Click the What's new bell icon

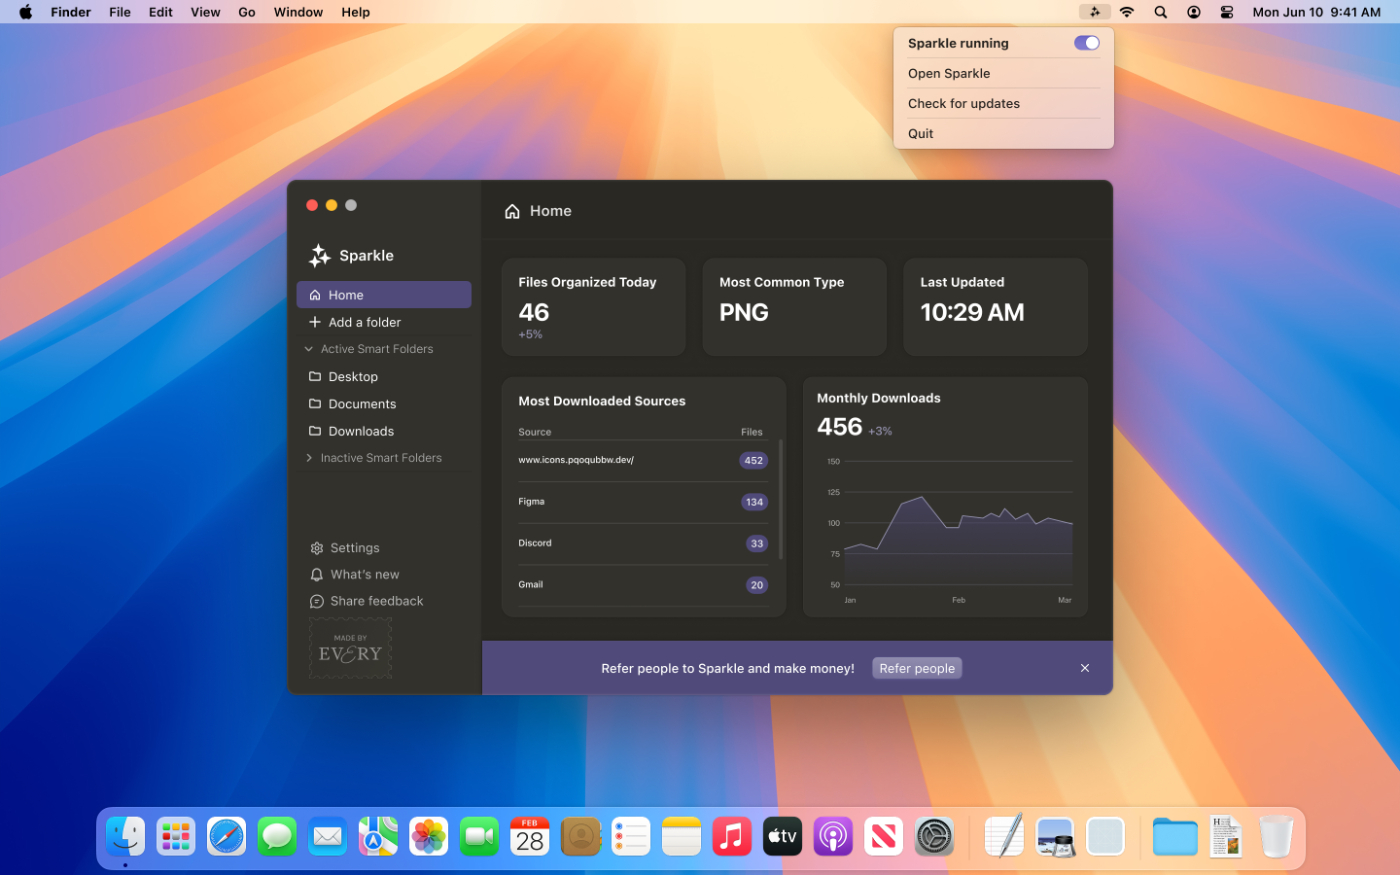click(317, 575)
